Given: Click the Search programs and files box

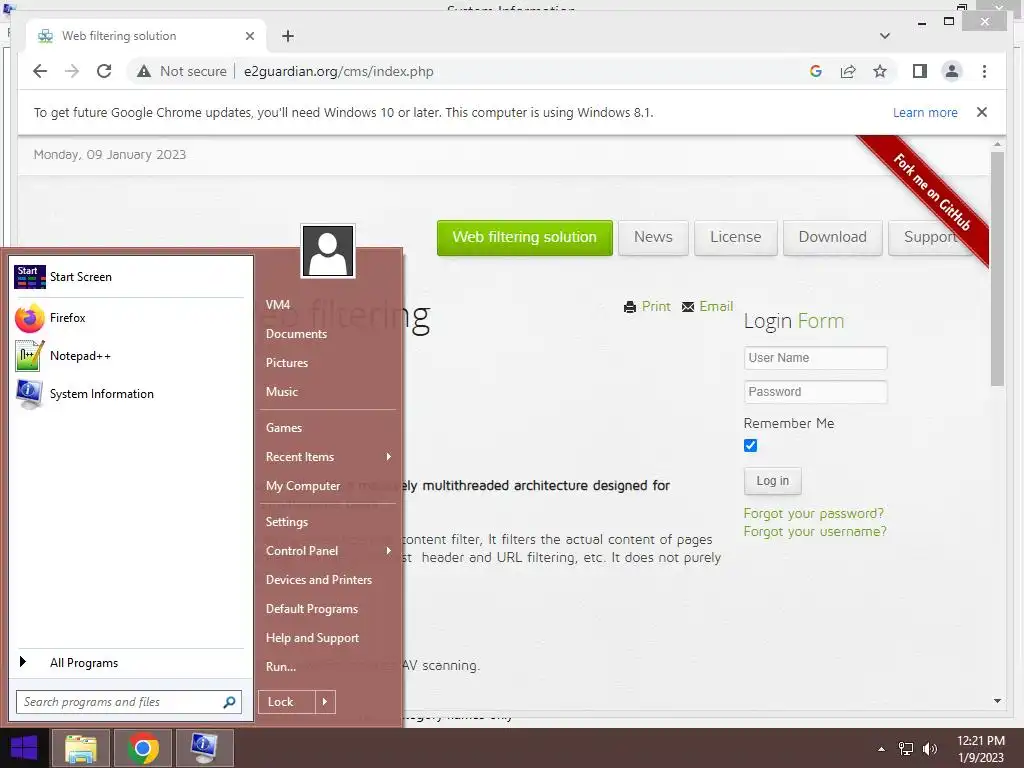Looking at the screenshot, I should tap(129, 702).
